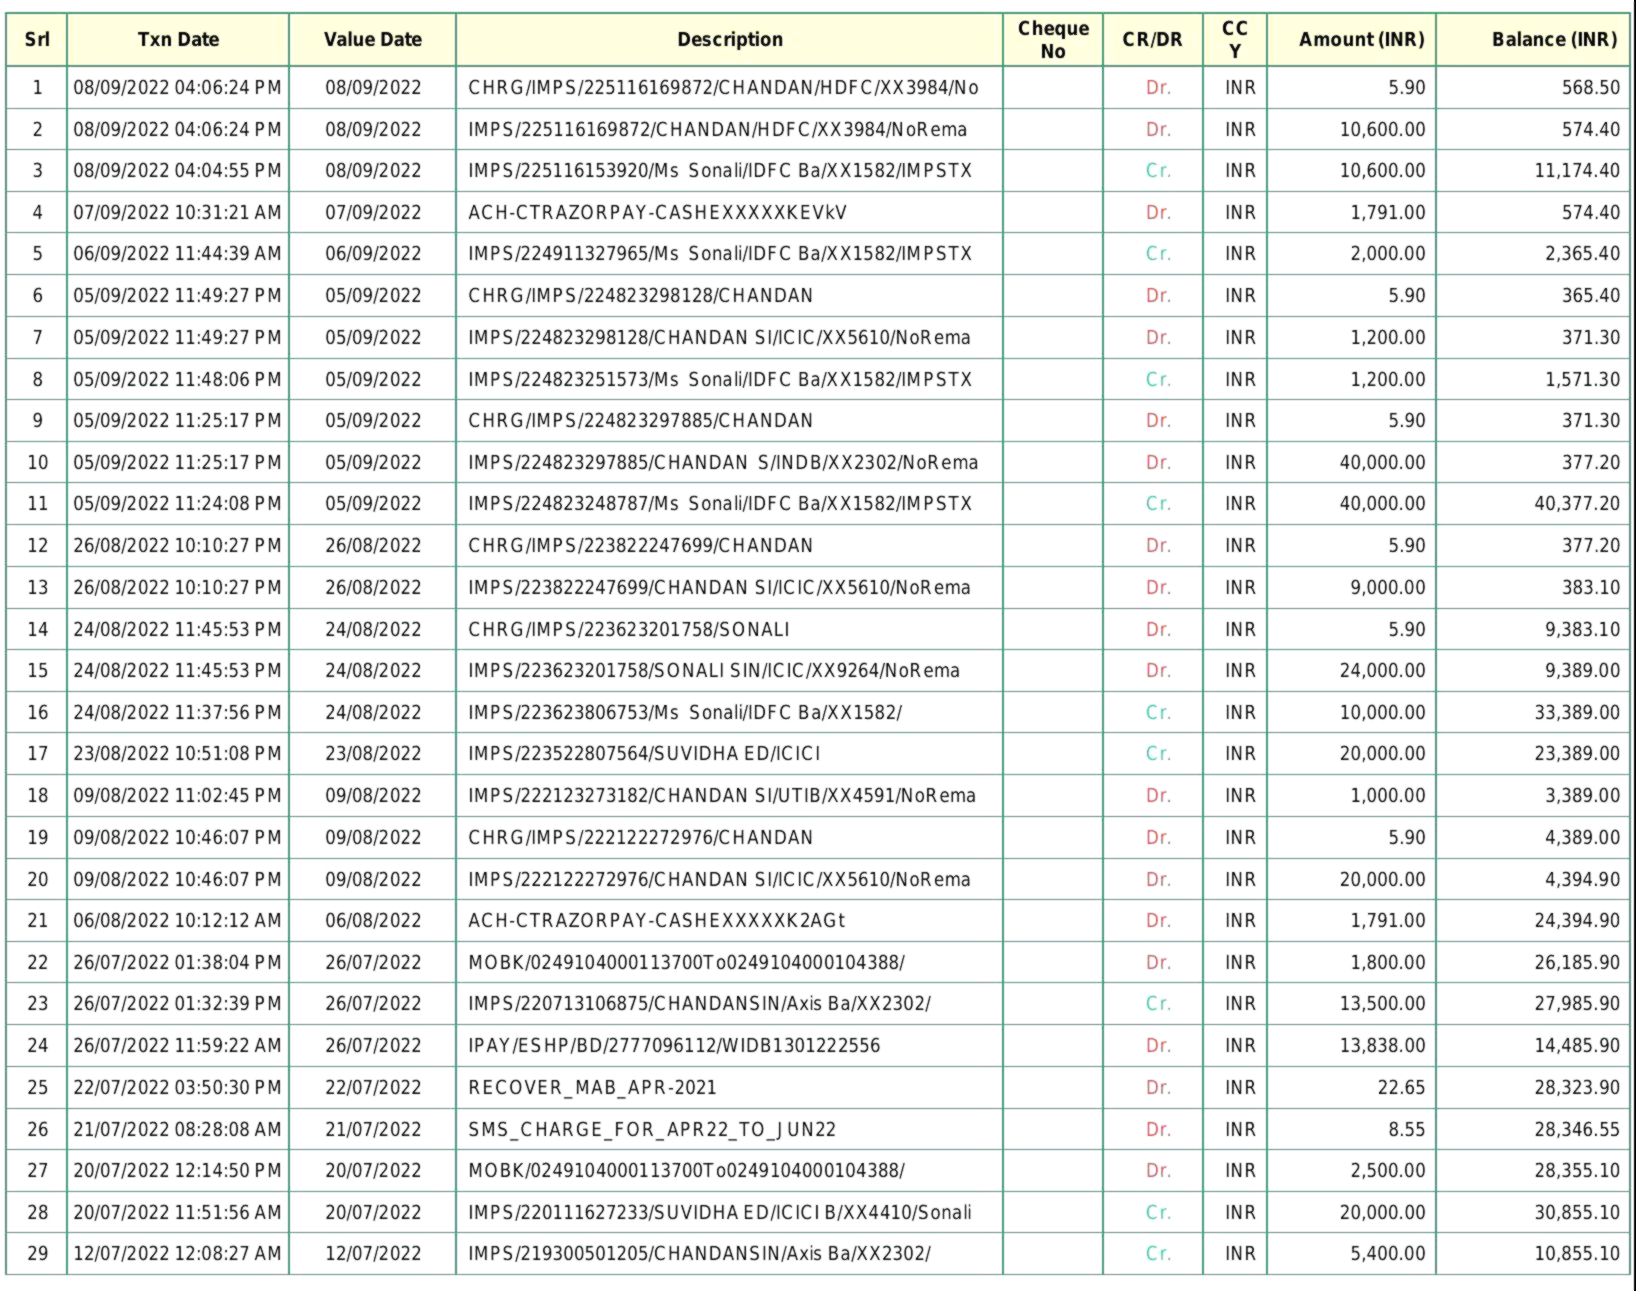The width and height of the screenshot is (1636, 1291).
Task: Click txn date 23/08/2022 10:51:08 PM
Action: pos(177,753)
